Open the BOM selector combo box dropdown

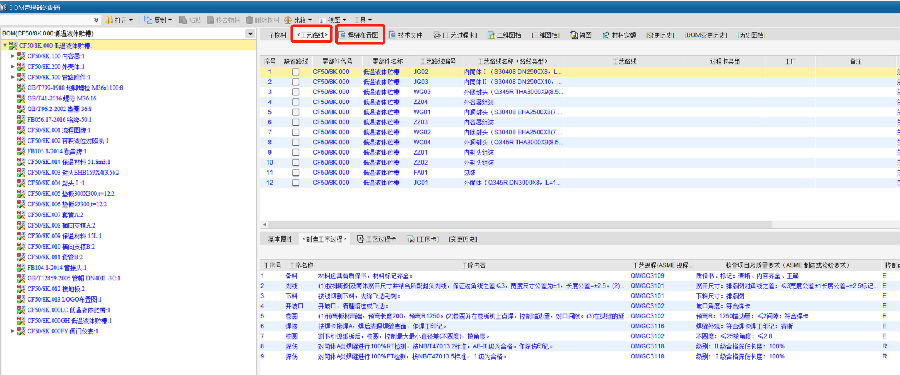pyautogui.click(x=250, y=34)
